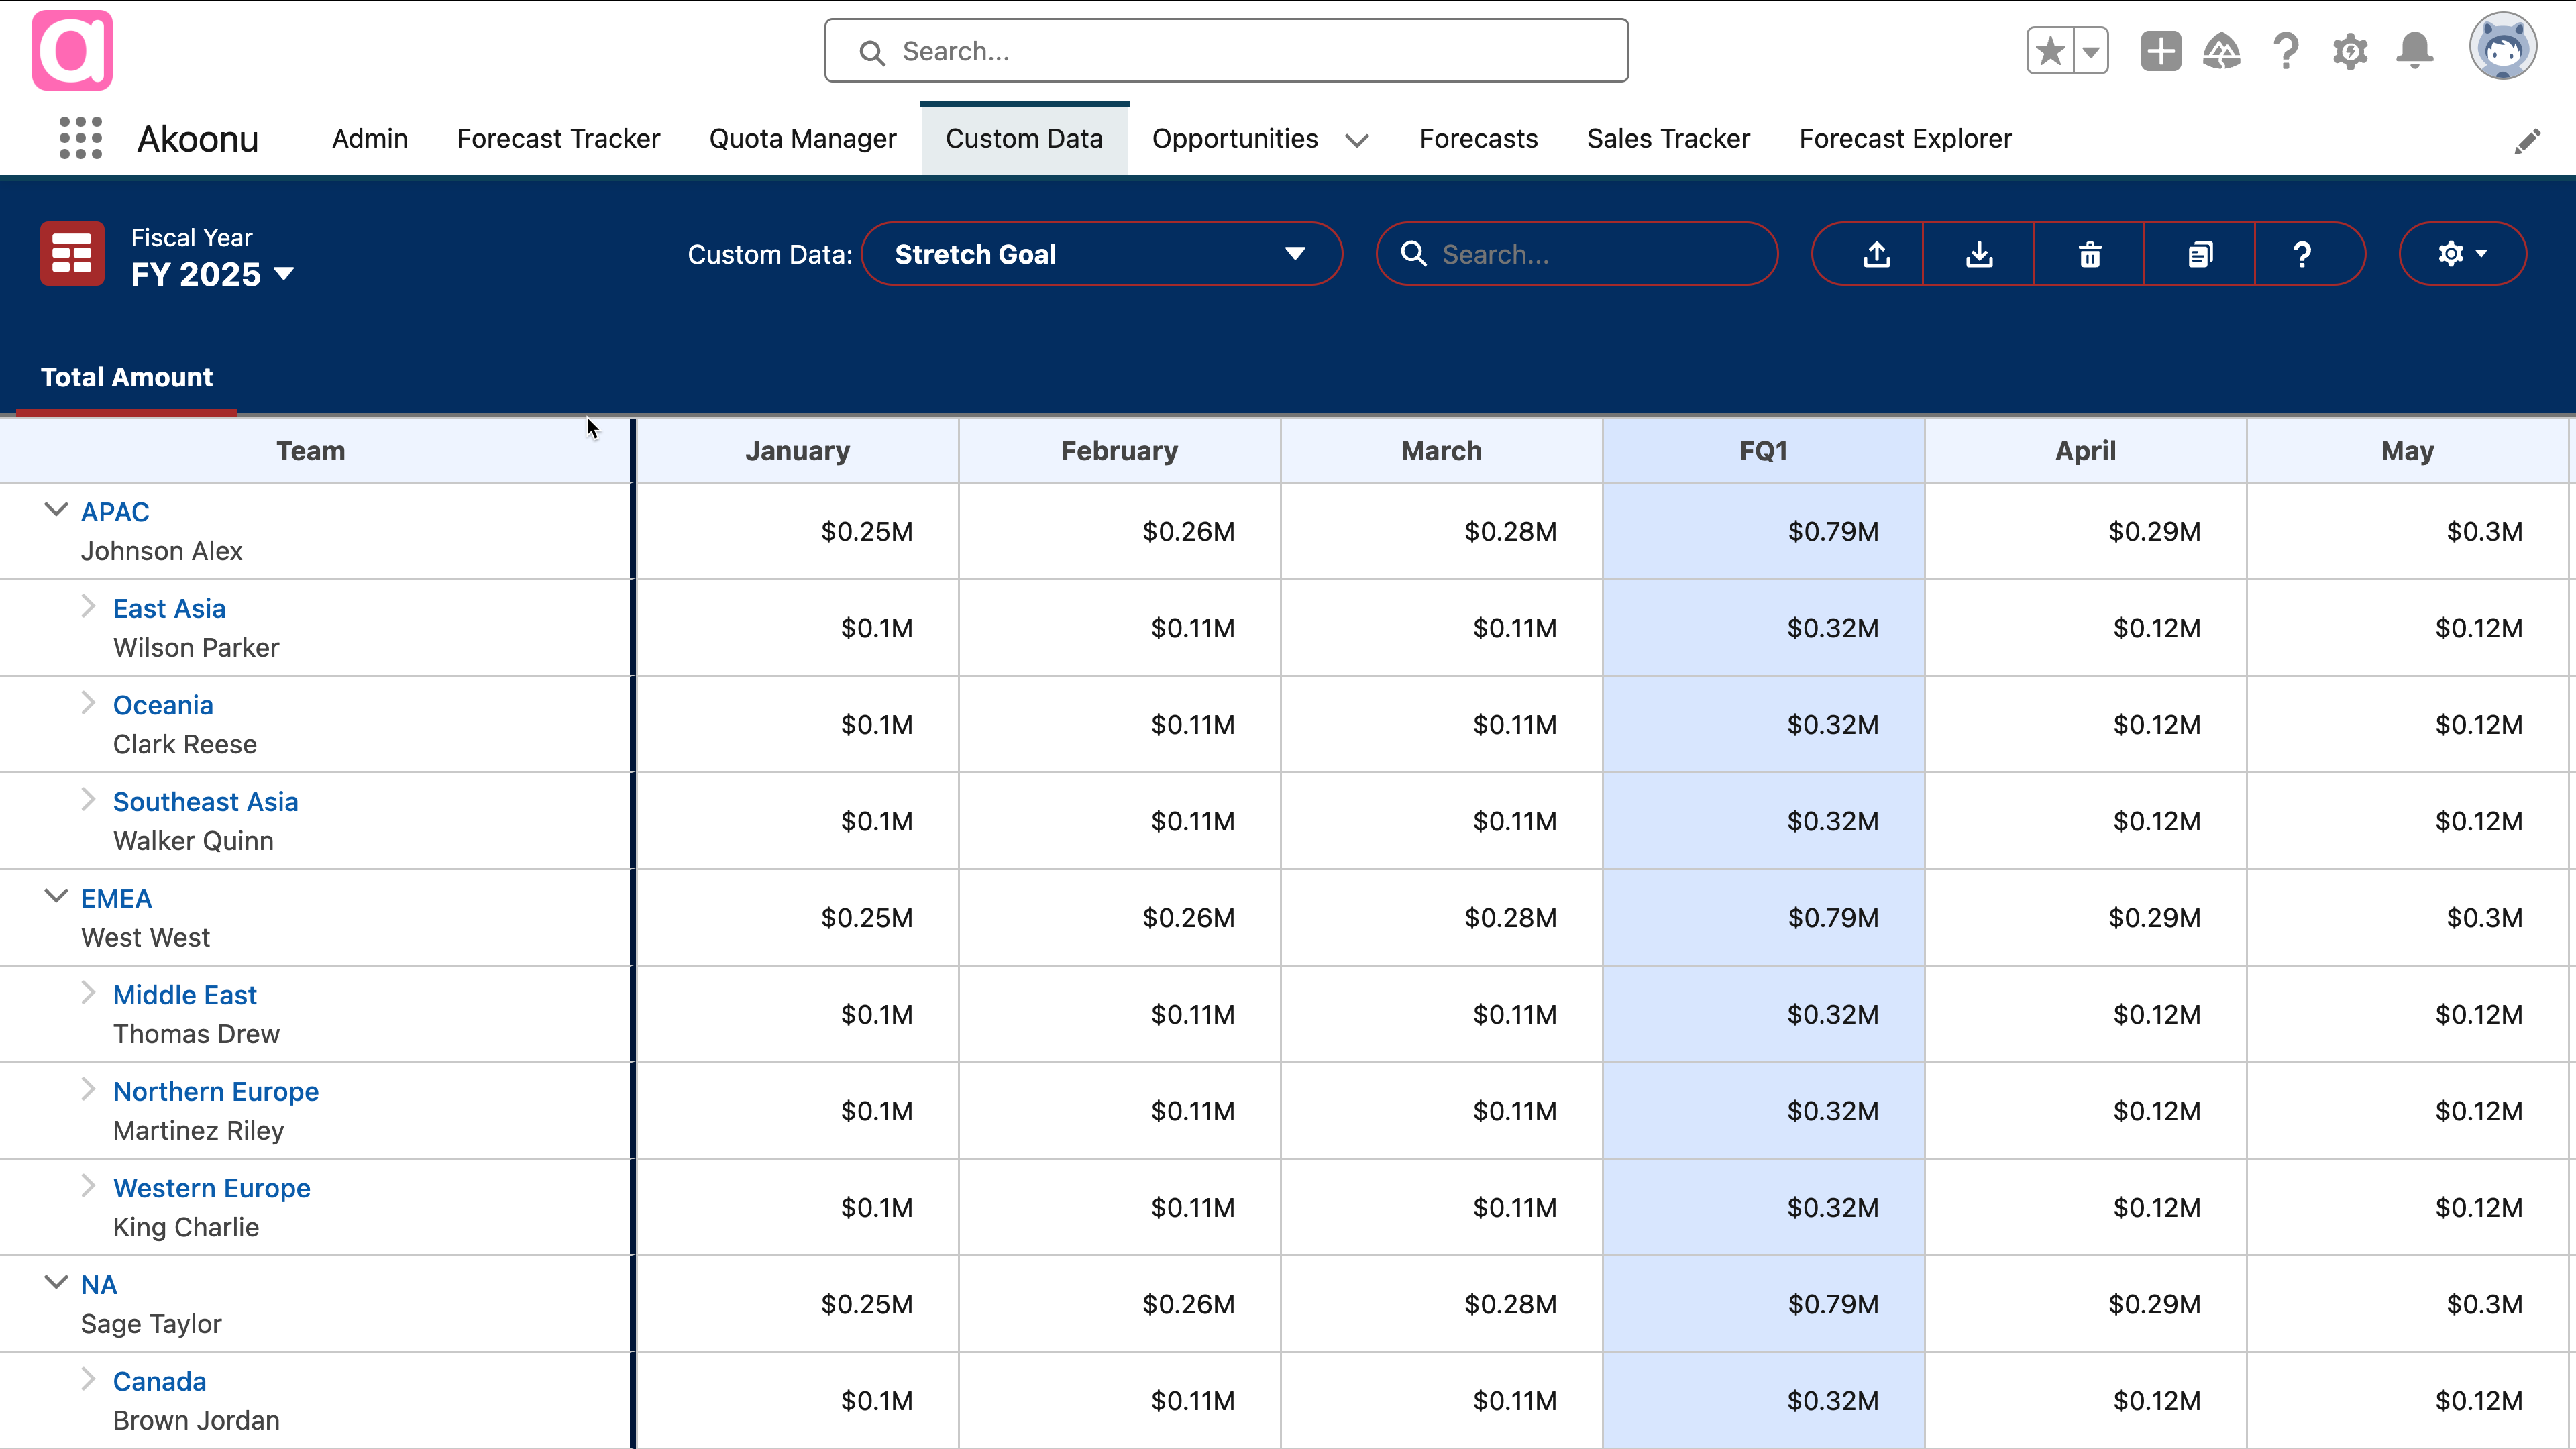This screenshot has width=2576, height=1449.
Task: Open the user profile avatar
Action: click(2502, 47)
